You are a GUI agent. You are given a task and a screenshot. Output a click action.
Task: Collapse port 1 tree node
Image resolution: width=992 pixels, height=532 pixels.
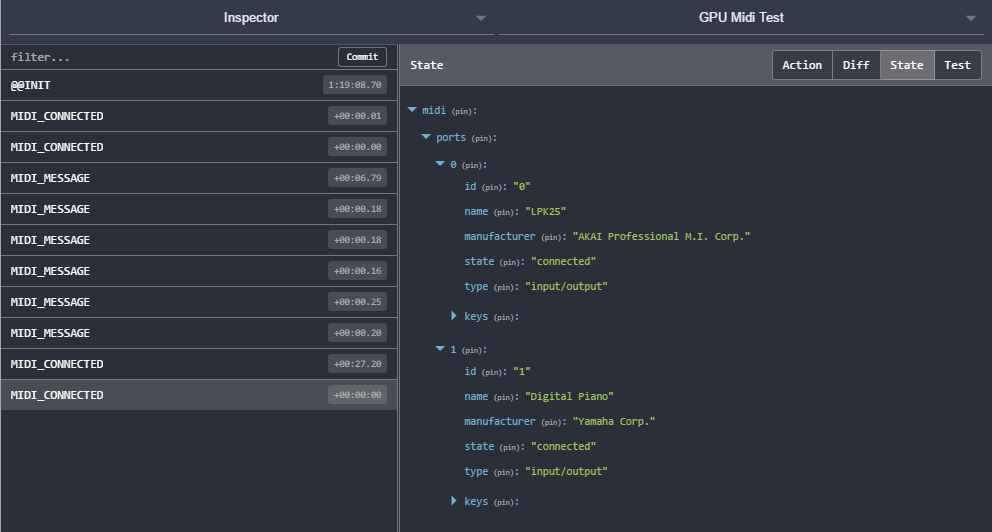(440, 349)
